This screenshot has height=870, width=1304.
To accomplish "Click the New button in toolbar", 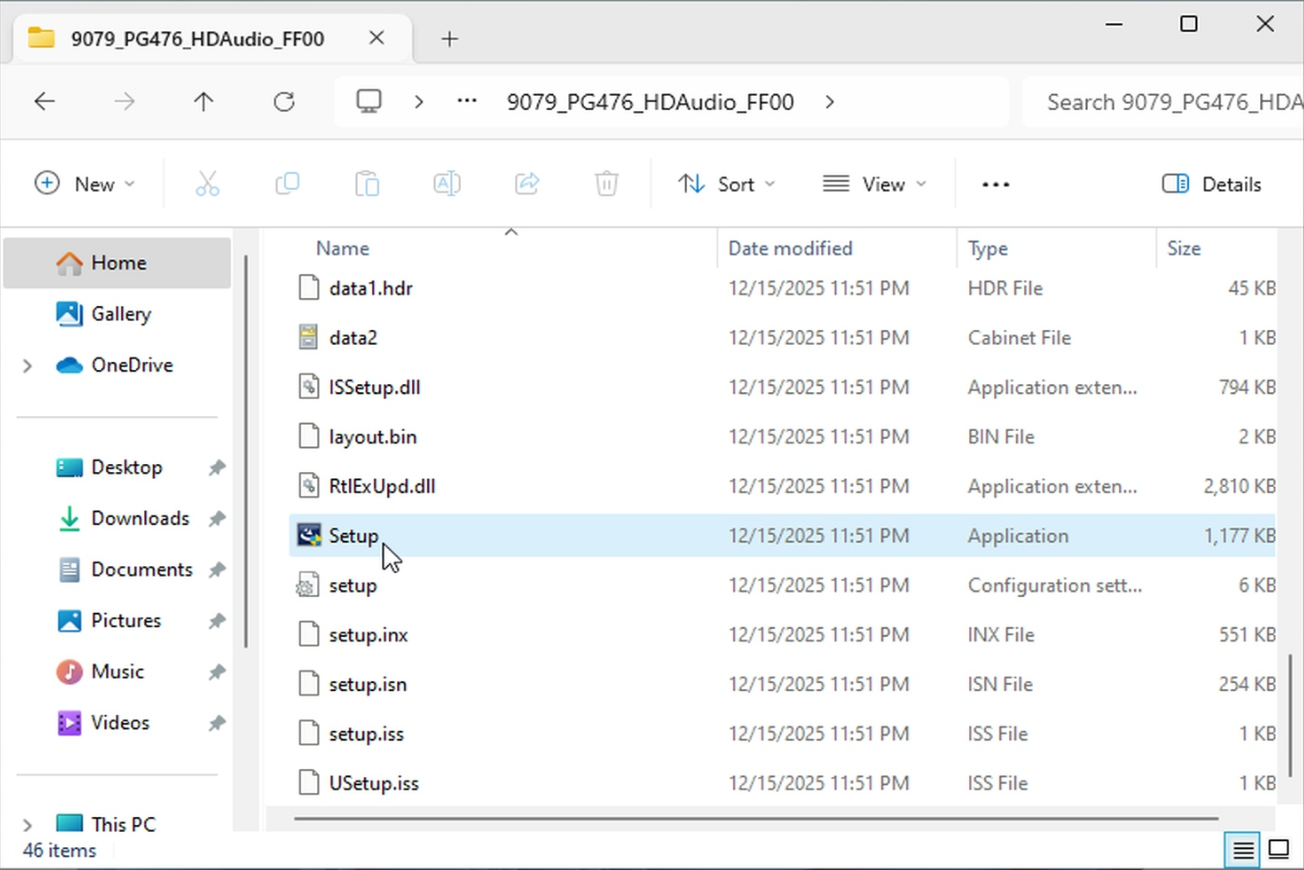I will [84, 184].
